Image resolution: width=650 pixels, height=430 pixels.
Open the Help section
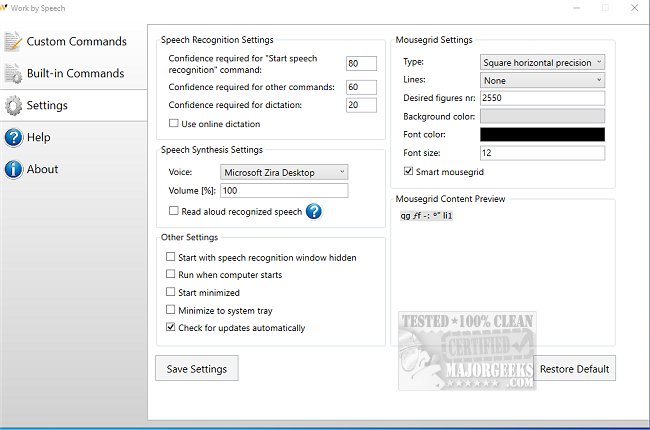(x=74, y=137)
